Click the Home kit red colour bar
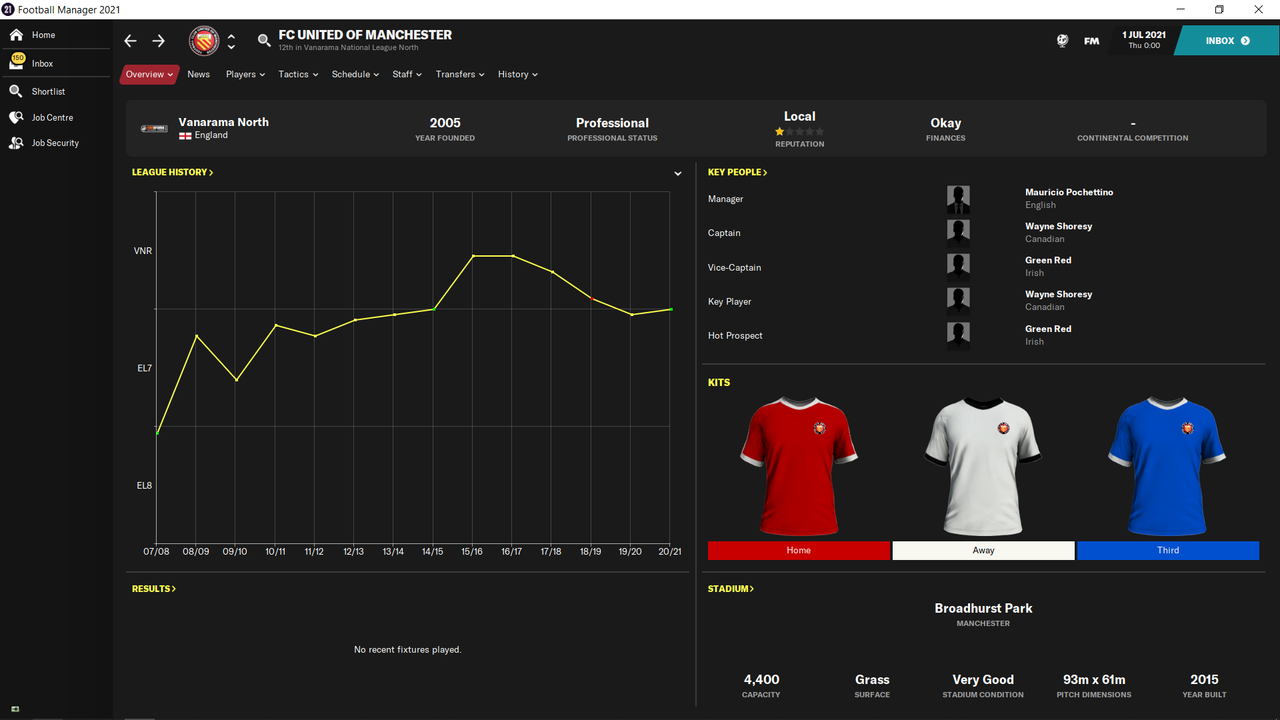Image resolution: width=1280 pixels, height=720 pixels. coord(798,550)
